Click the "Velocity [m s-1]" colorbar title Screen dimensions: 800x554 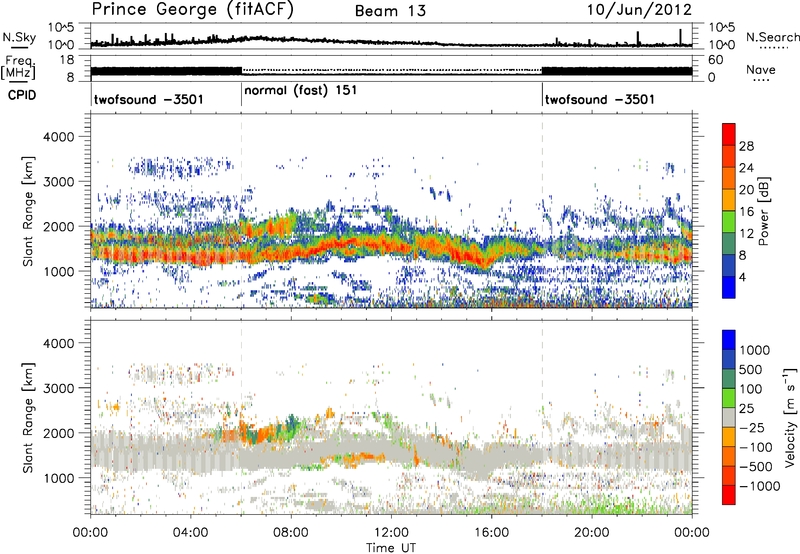[790, 417]
